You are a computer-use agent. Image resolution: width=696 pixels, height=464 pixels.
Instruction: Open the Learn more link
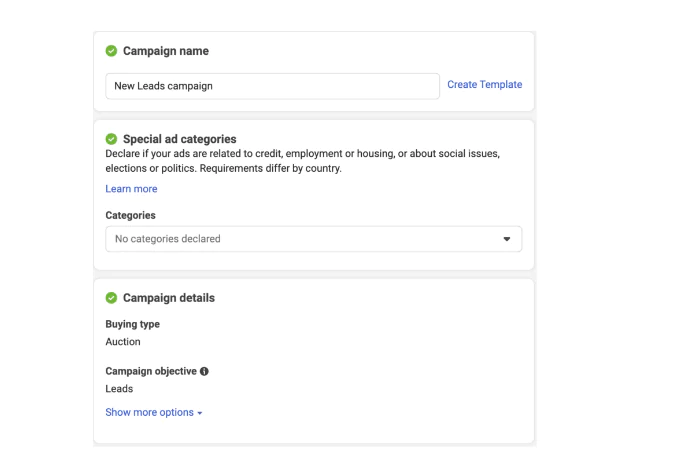pyautogui.click(x=131, y=189)
